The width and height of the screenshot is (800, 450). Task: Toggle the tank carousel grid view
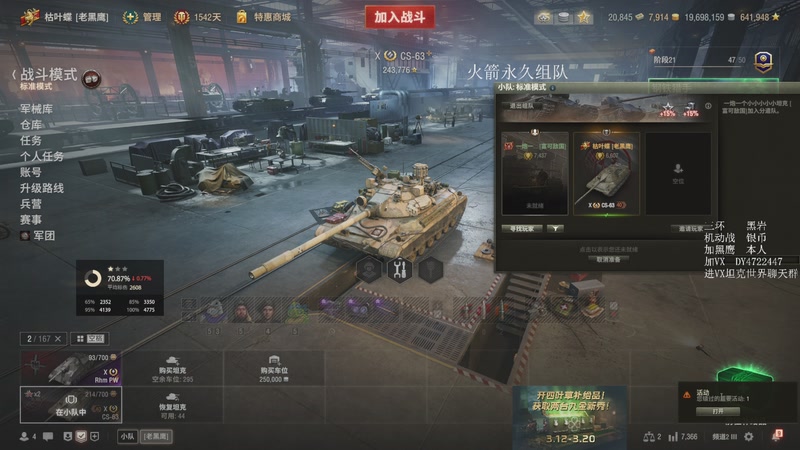(80, 339)
